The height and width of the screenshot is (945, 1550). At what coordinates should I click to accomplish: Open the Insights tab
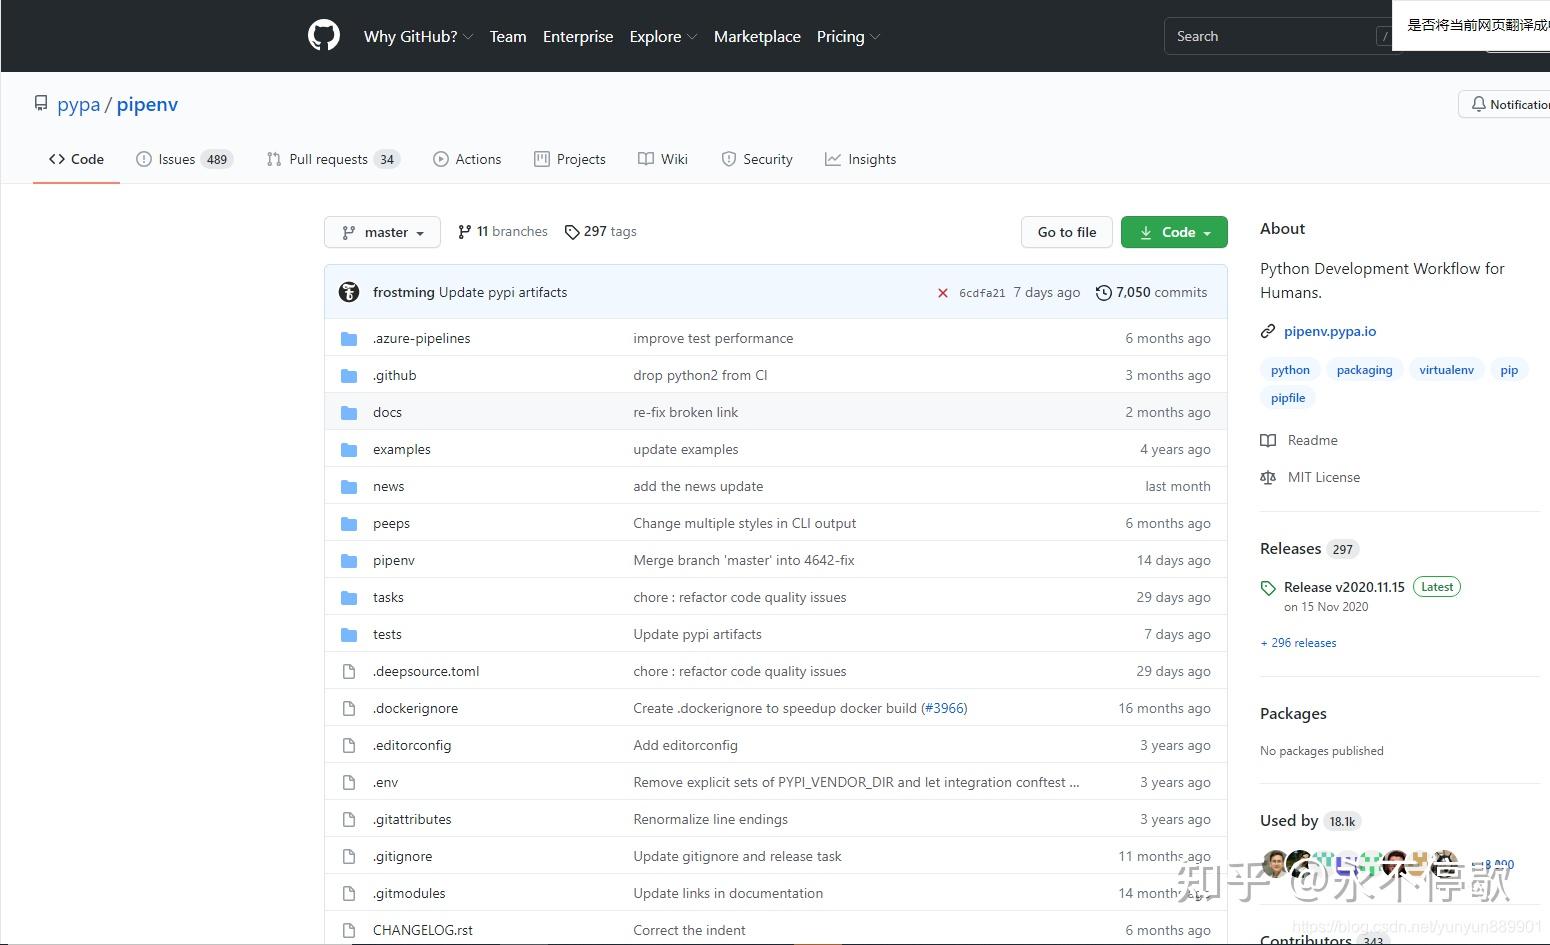coord(860,159)
